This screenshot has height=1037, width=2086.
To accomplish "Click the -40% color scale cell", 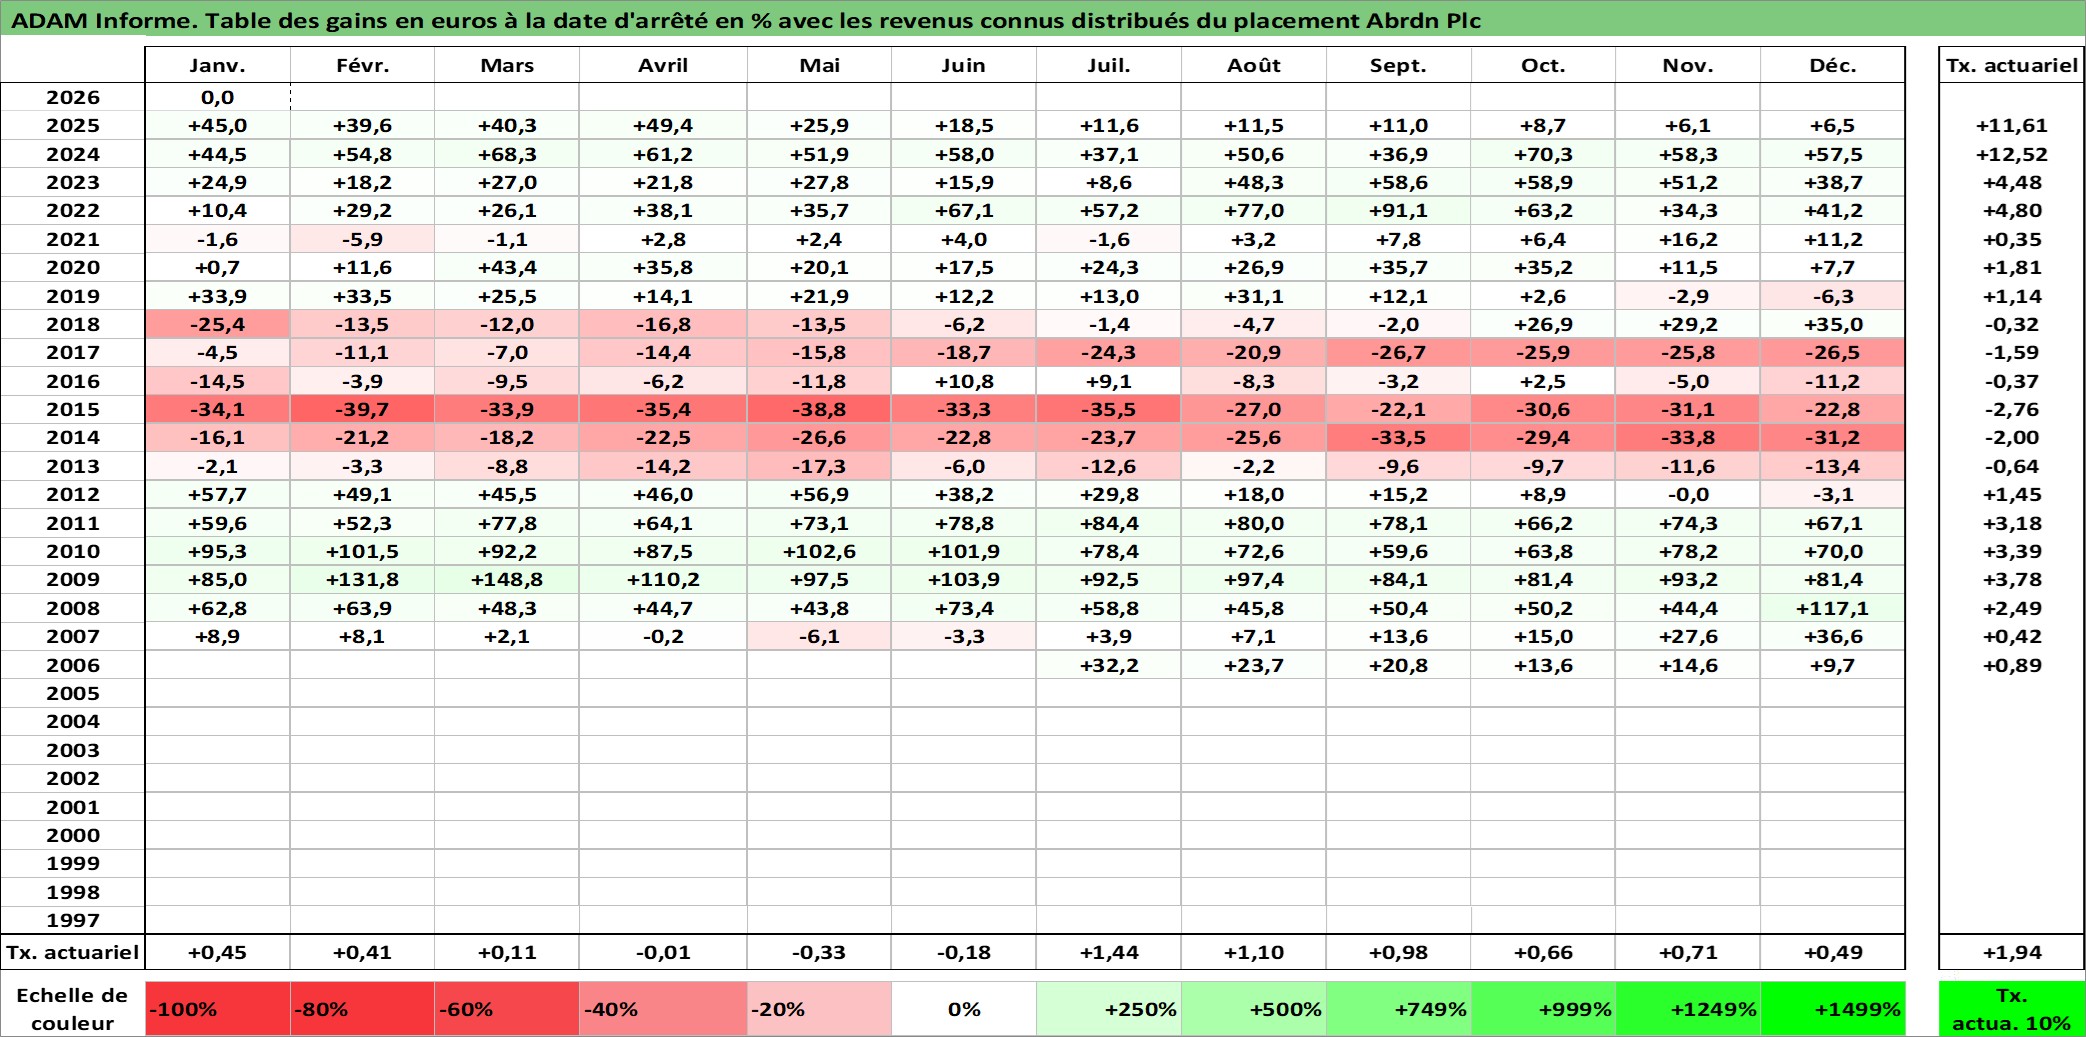I will (x=663, y=1009).
